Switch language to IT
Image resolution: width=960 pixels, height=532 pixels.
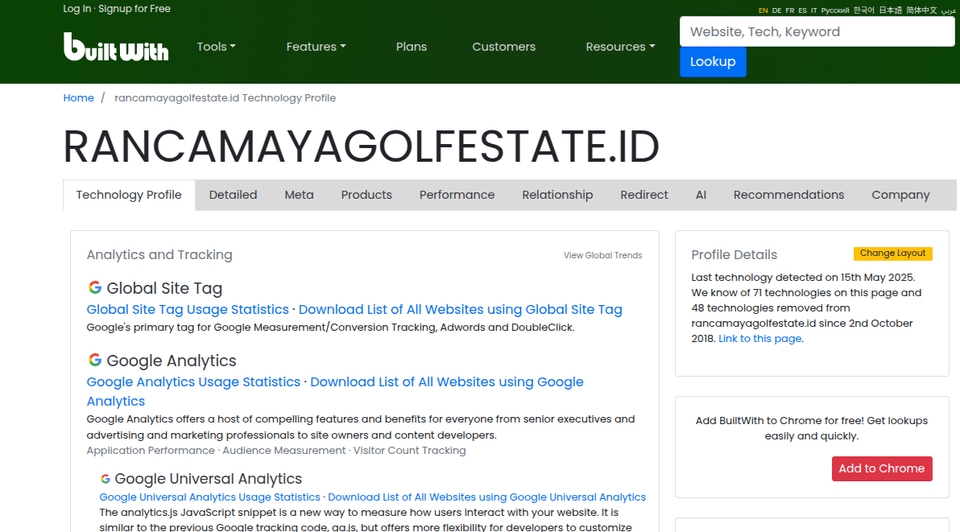tap(814, 10)
